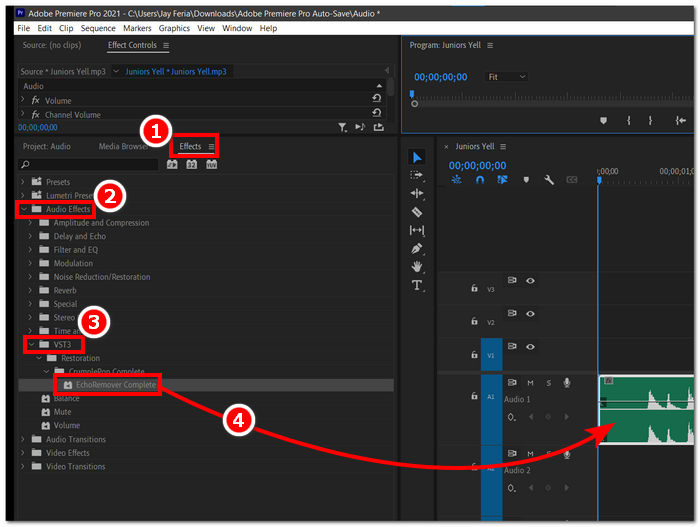Image resolution: width=700 pixels, height=527 pixels.
Task: Select the Type tool
Action: (417, 285)
